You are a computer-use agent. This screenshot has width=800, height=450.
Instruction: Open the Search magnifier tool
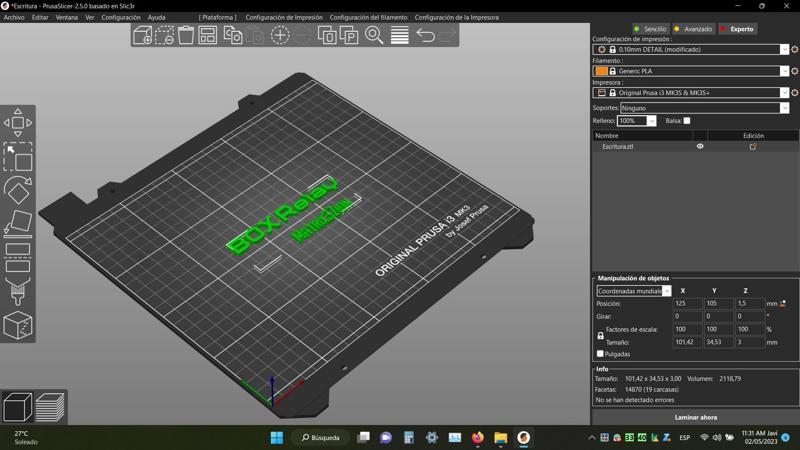click(374, 35)
